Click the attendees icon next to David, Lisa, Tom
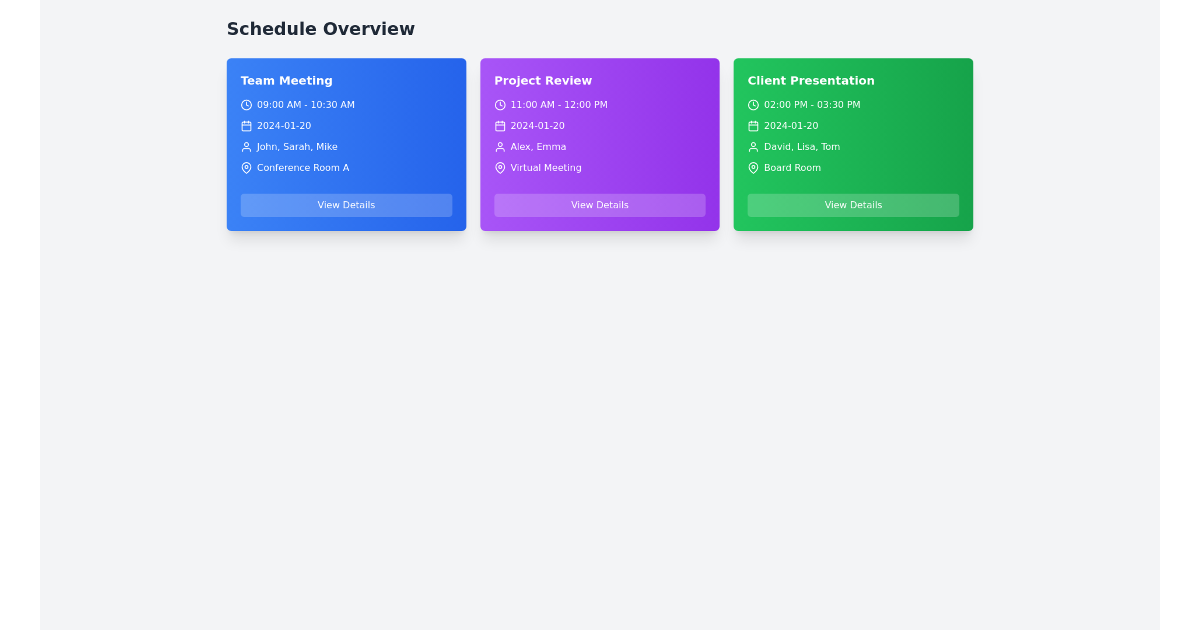Screen dimensions: 1200x630 coord(753,146)
